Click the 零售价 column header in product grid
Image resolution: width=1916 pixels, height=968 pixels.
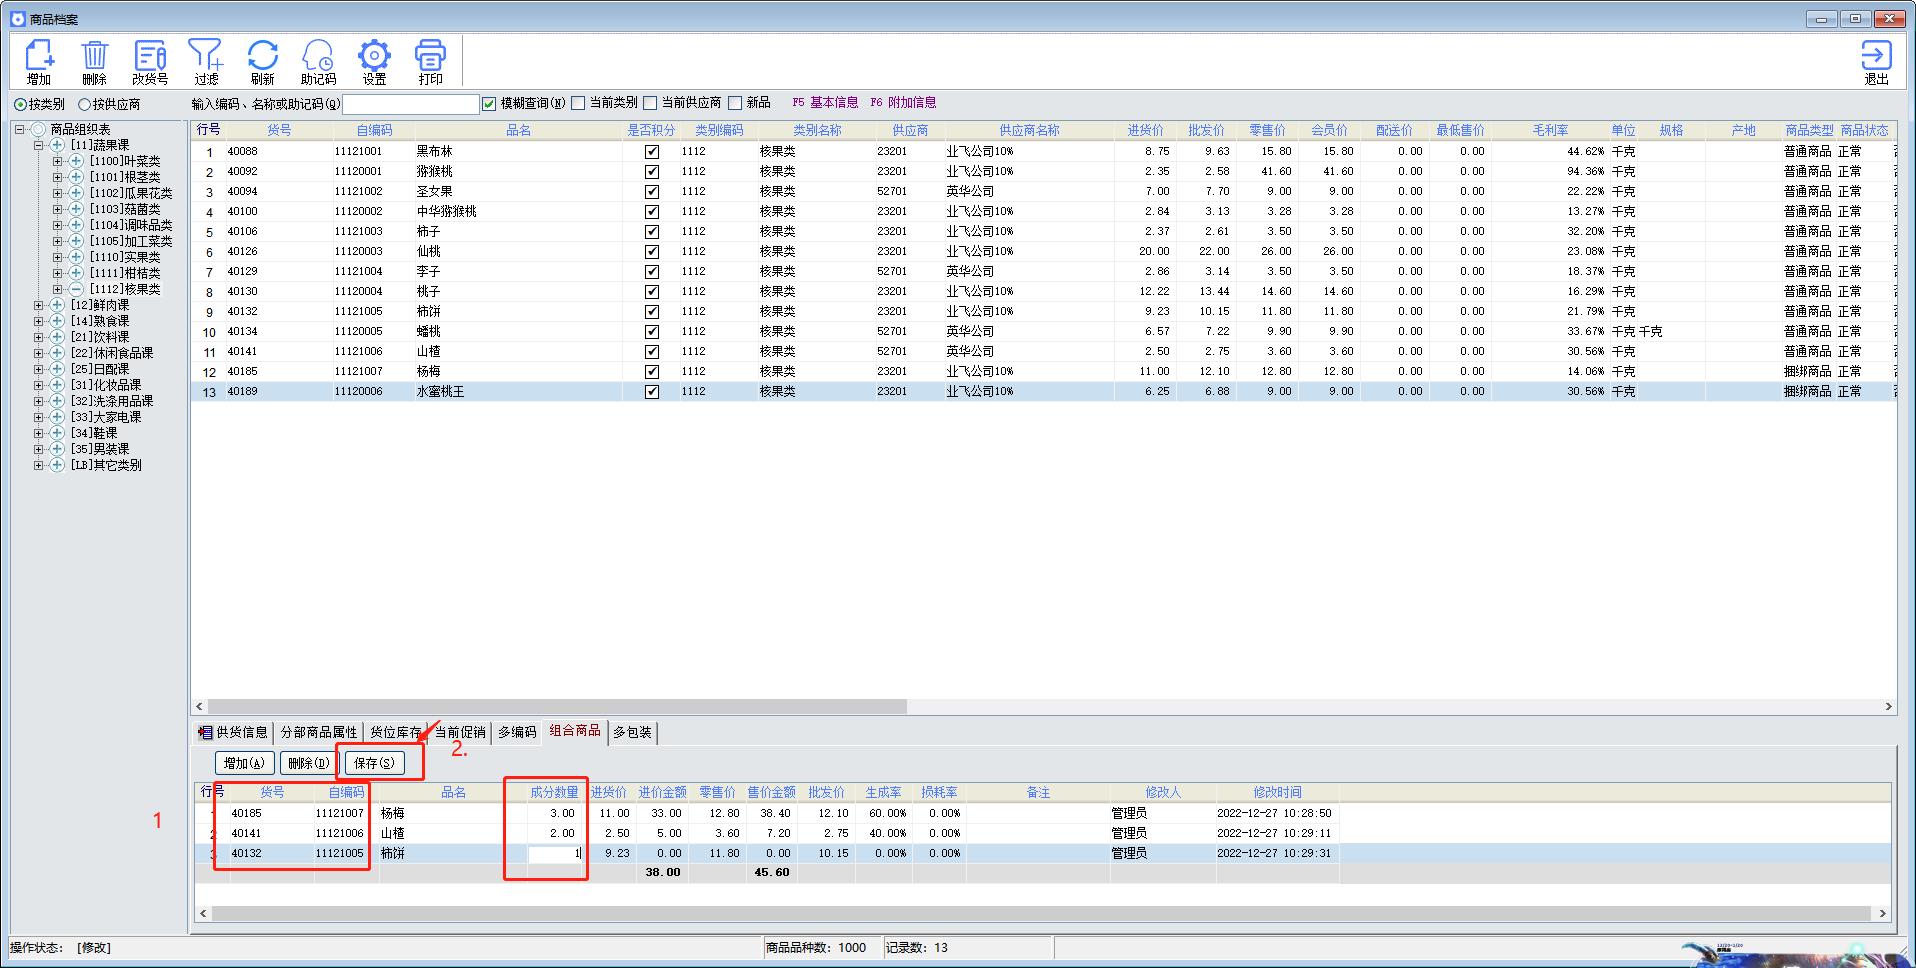1267,130
